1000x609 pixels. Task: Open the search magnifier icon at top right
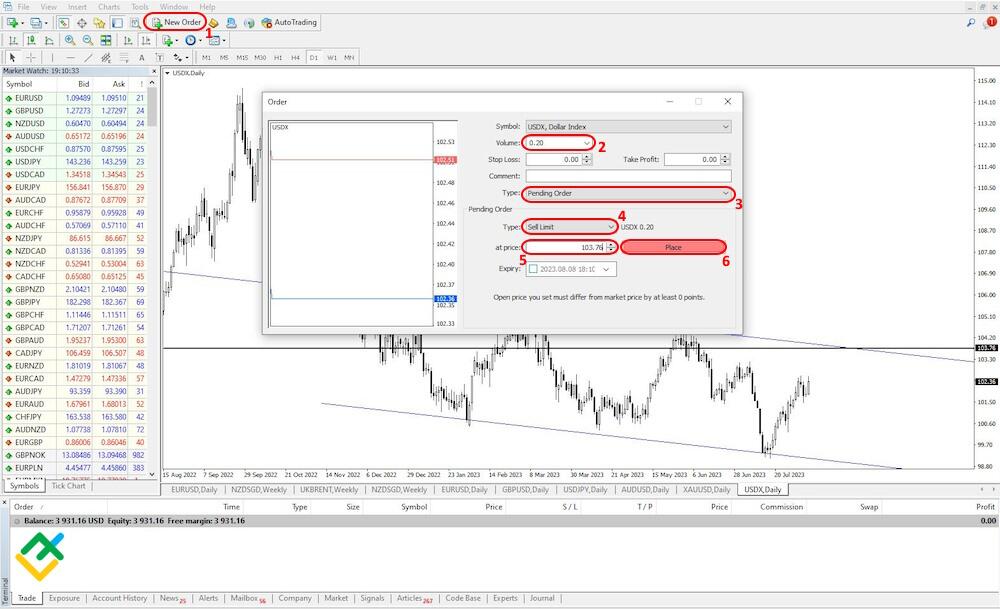(x=971, y=22)
